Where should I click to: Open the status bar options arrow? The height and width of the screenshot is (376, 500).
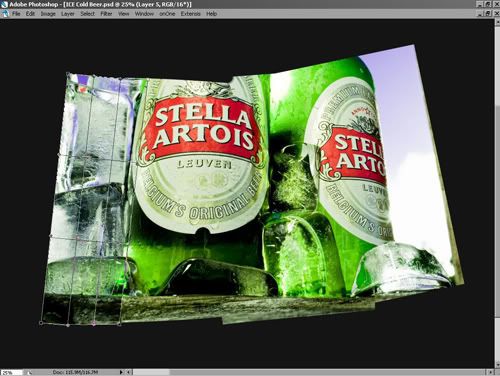pos(121,372)
